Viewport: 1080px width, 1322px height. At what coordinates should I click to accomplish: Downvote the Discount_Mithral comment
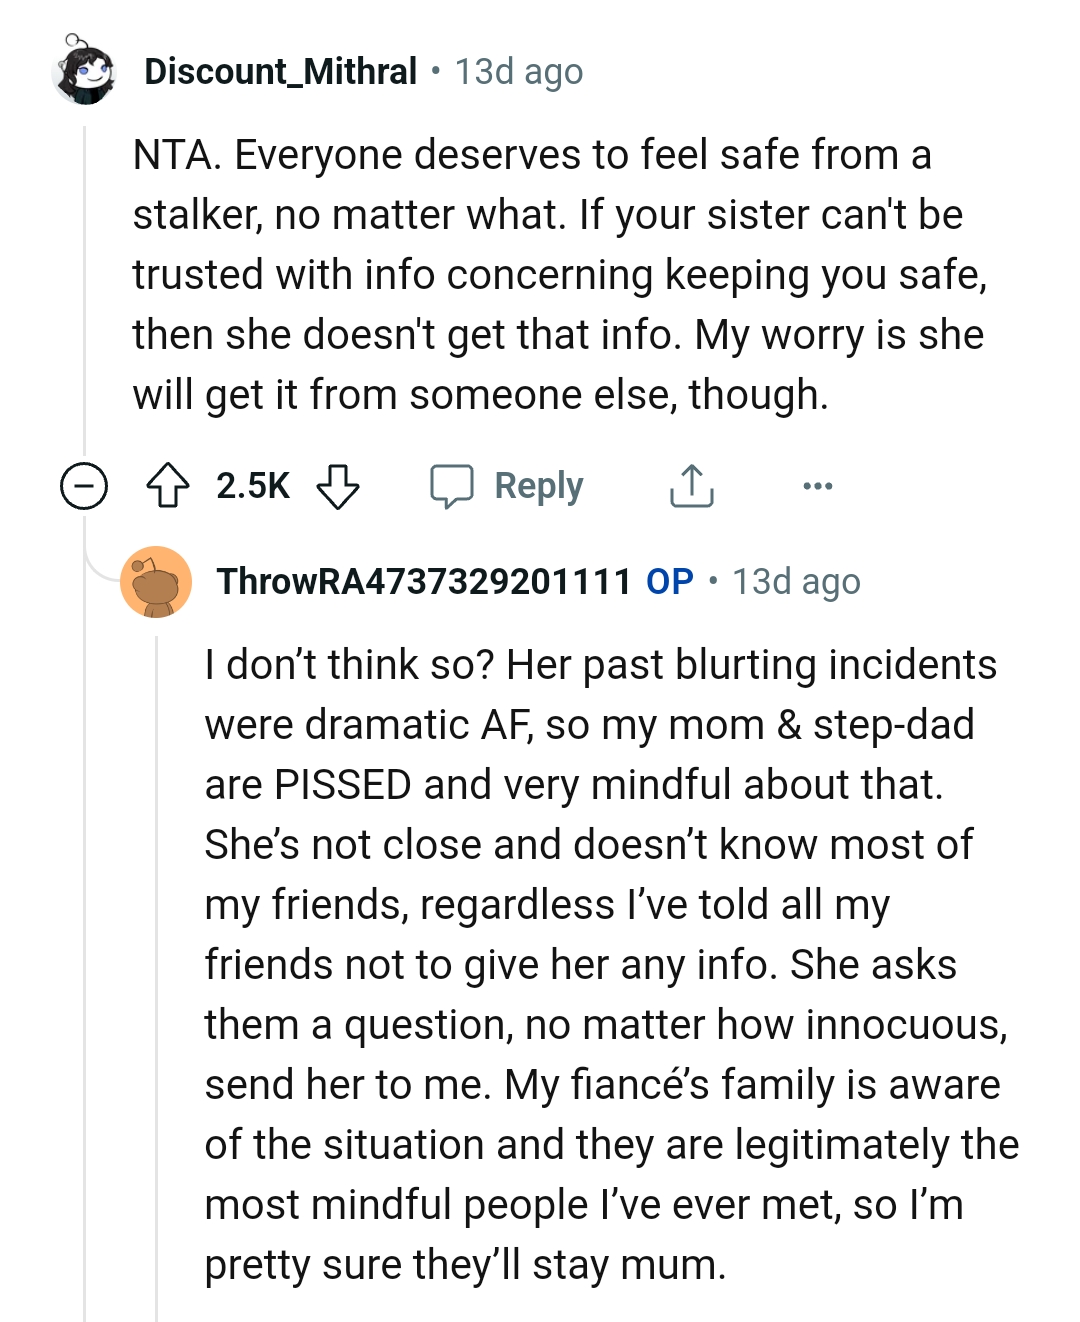[x=338, y=486]
